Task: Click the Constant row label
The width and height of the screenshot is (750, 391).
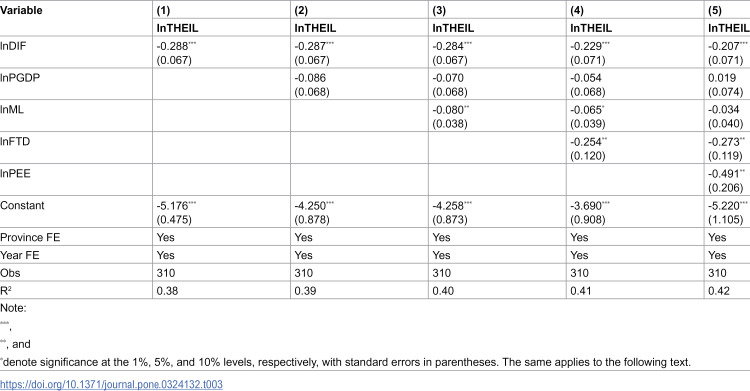Action: tap(22, 205)
